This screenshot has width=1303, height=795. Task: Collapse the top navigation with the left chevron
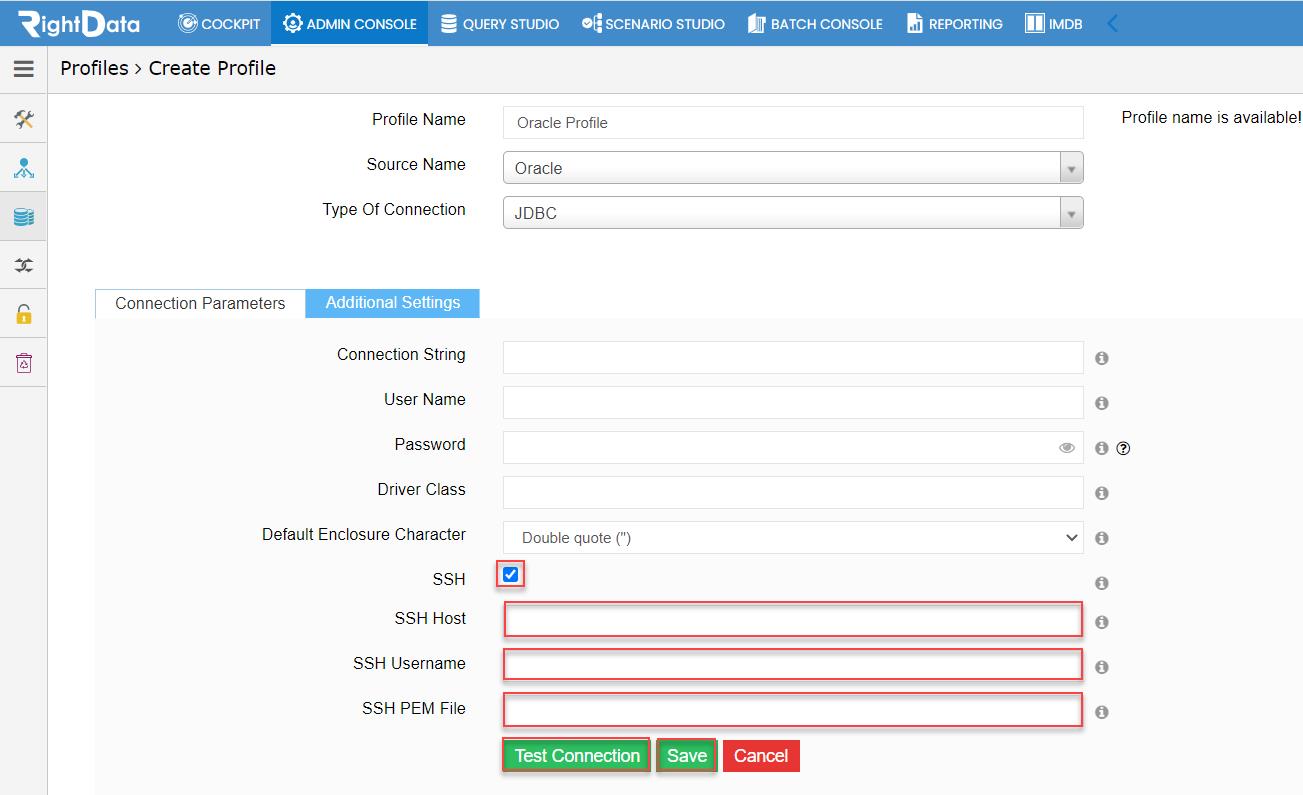click(1113, 23)
